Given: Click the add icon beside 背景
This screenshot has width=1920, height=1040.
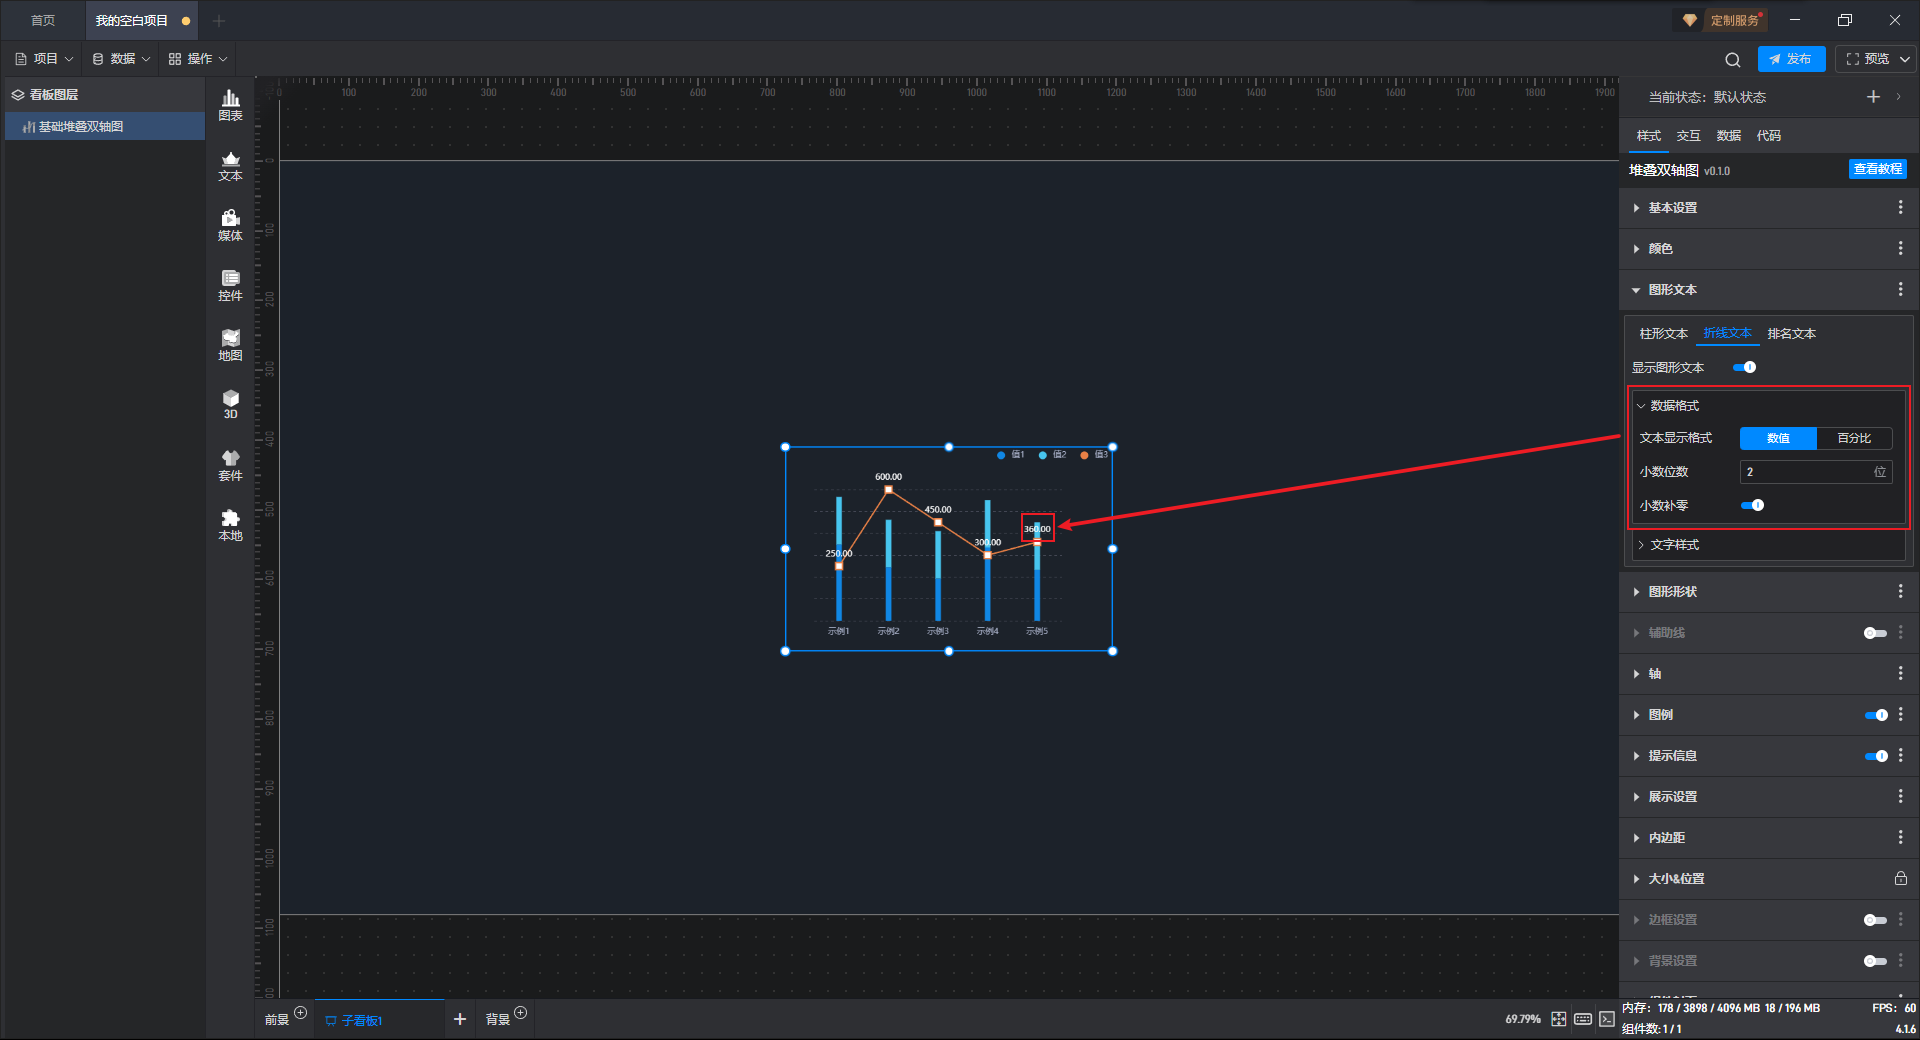Looking at the screenshot, I should [520, 1013].
